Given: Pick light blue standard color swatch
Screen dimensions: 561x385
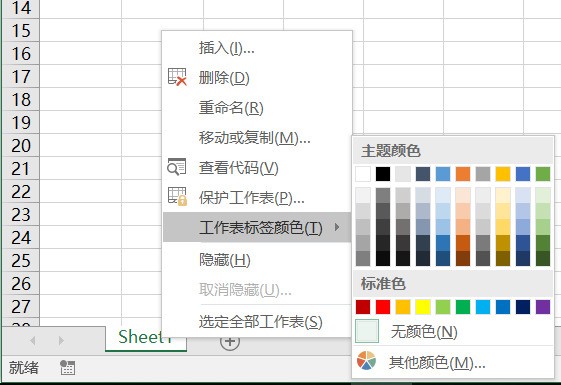Looking at the screenshot, I should (x=483, y=307).
